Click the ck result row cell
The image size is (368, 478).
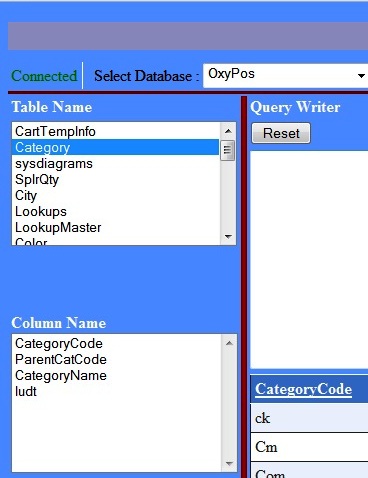click(x=309, y=418)
